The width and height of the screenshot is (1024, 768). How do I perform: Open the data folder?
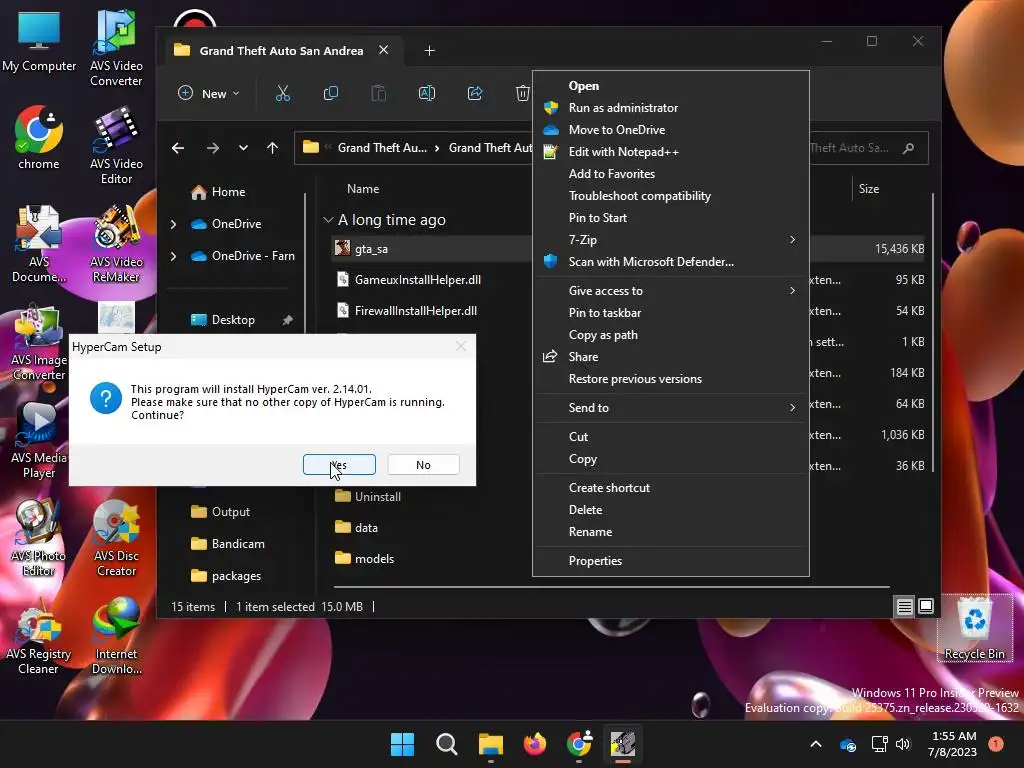pyautogui.click(x=357, y=528)
